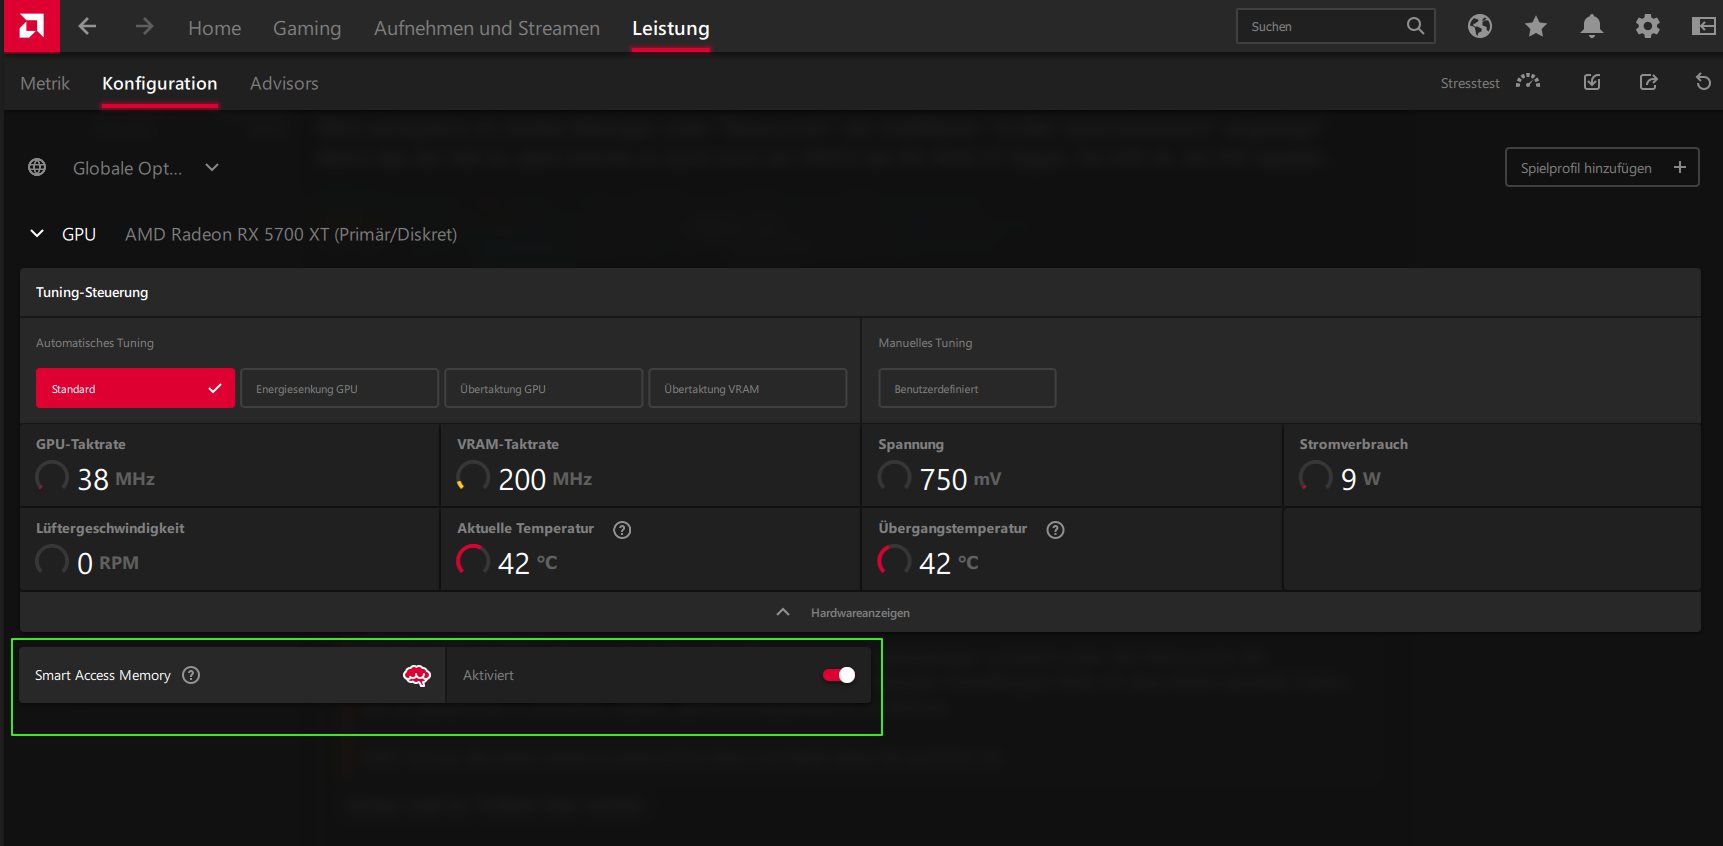The image size is (1723, 846).
Task: Click the VRAM-Taktrate gauge dial
Action: click(473, 477)
